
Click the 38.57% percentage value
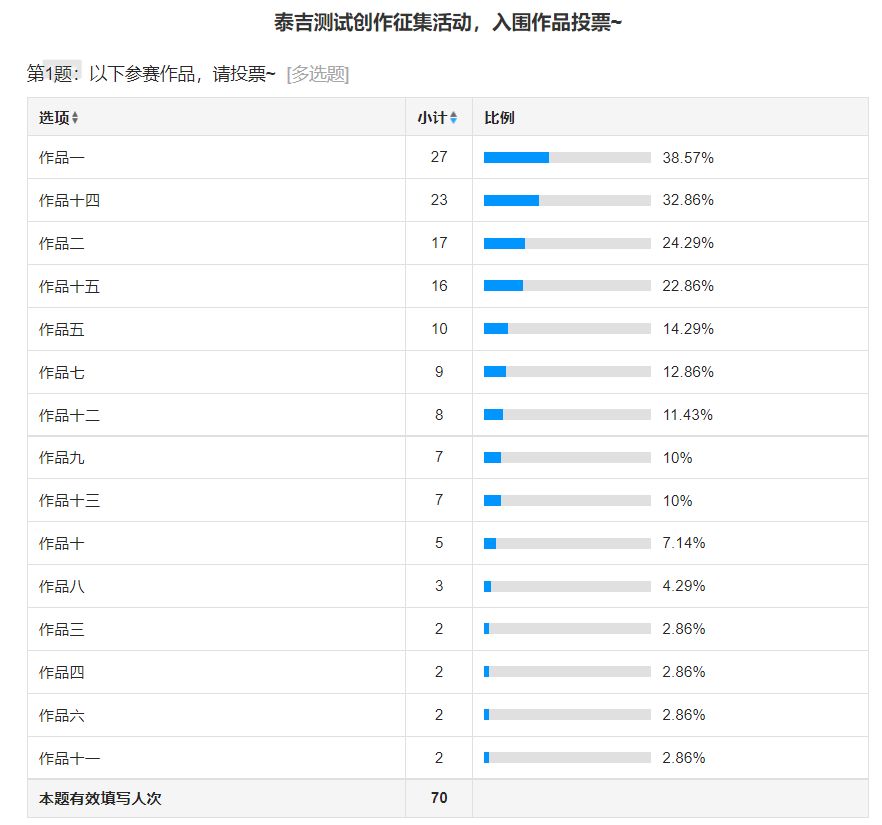tap(688, 158)
